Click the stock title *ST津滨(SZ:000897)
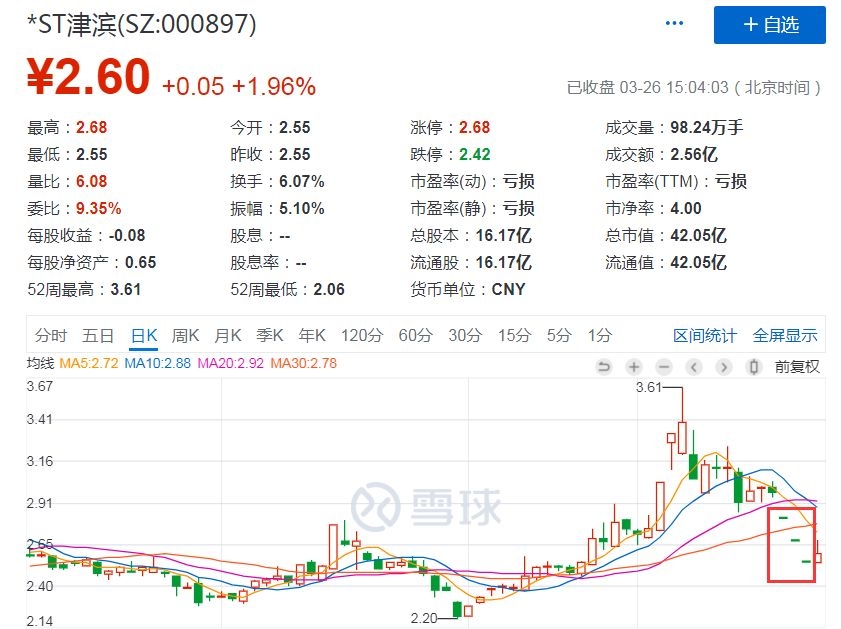The width and height of the screenshot is (841, 629). [x=141, y=24]
